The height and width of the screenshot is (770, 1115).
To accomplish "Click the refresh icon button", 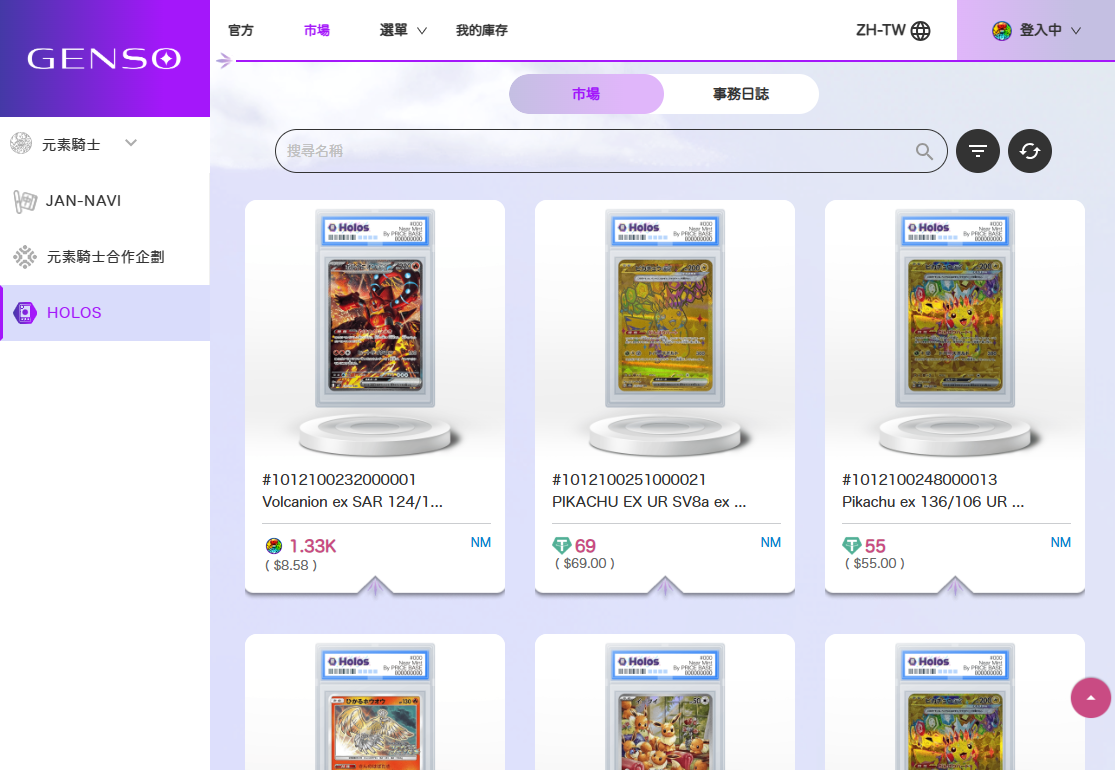I will (1030, 151).
